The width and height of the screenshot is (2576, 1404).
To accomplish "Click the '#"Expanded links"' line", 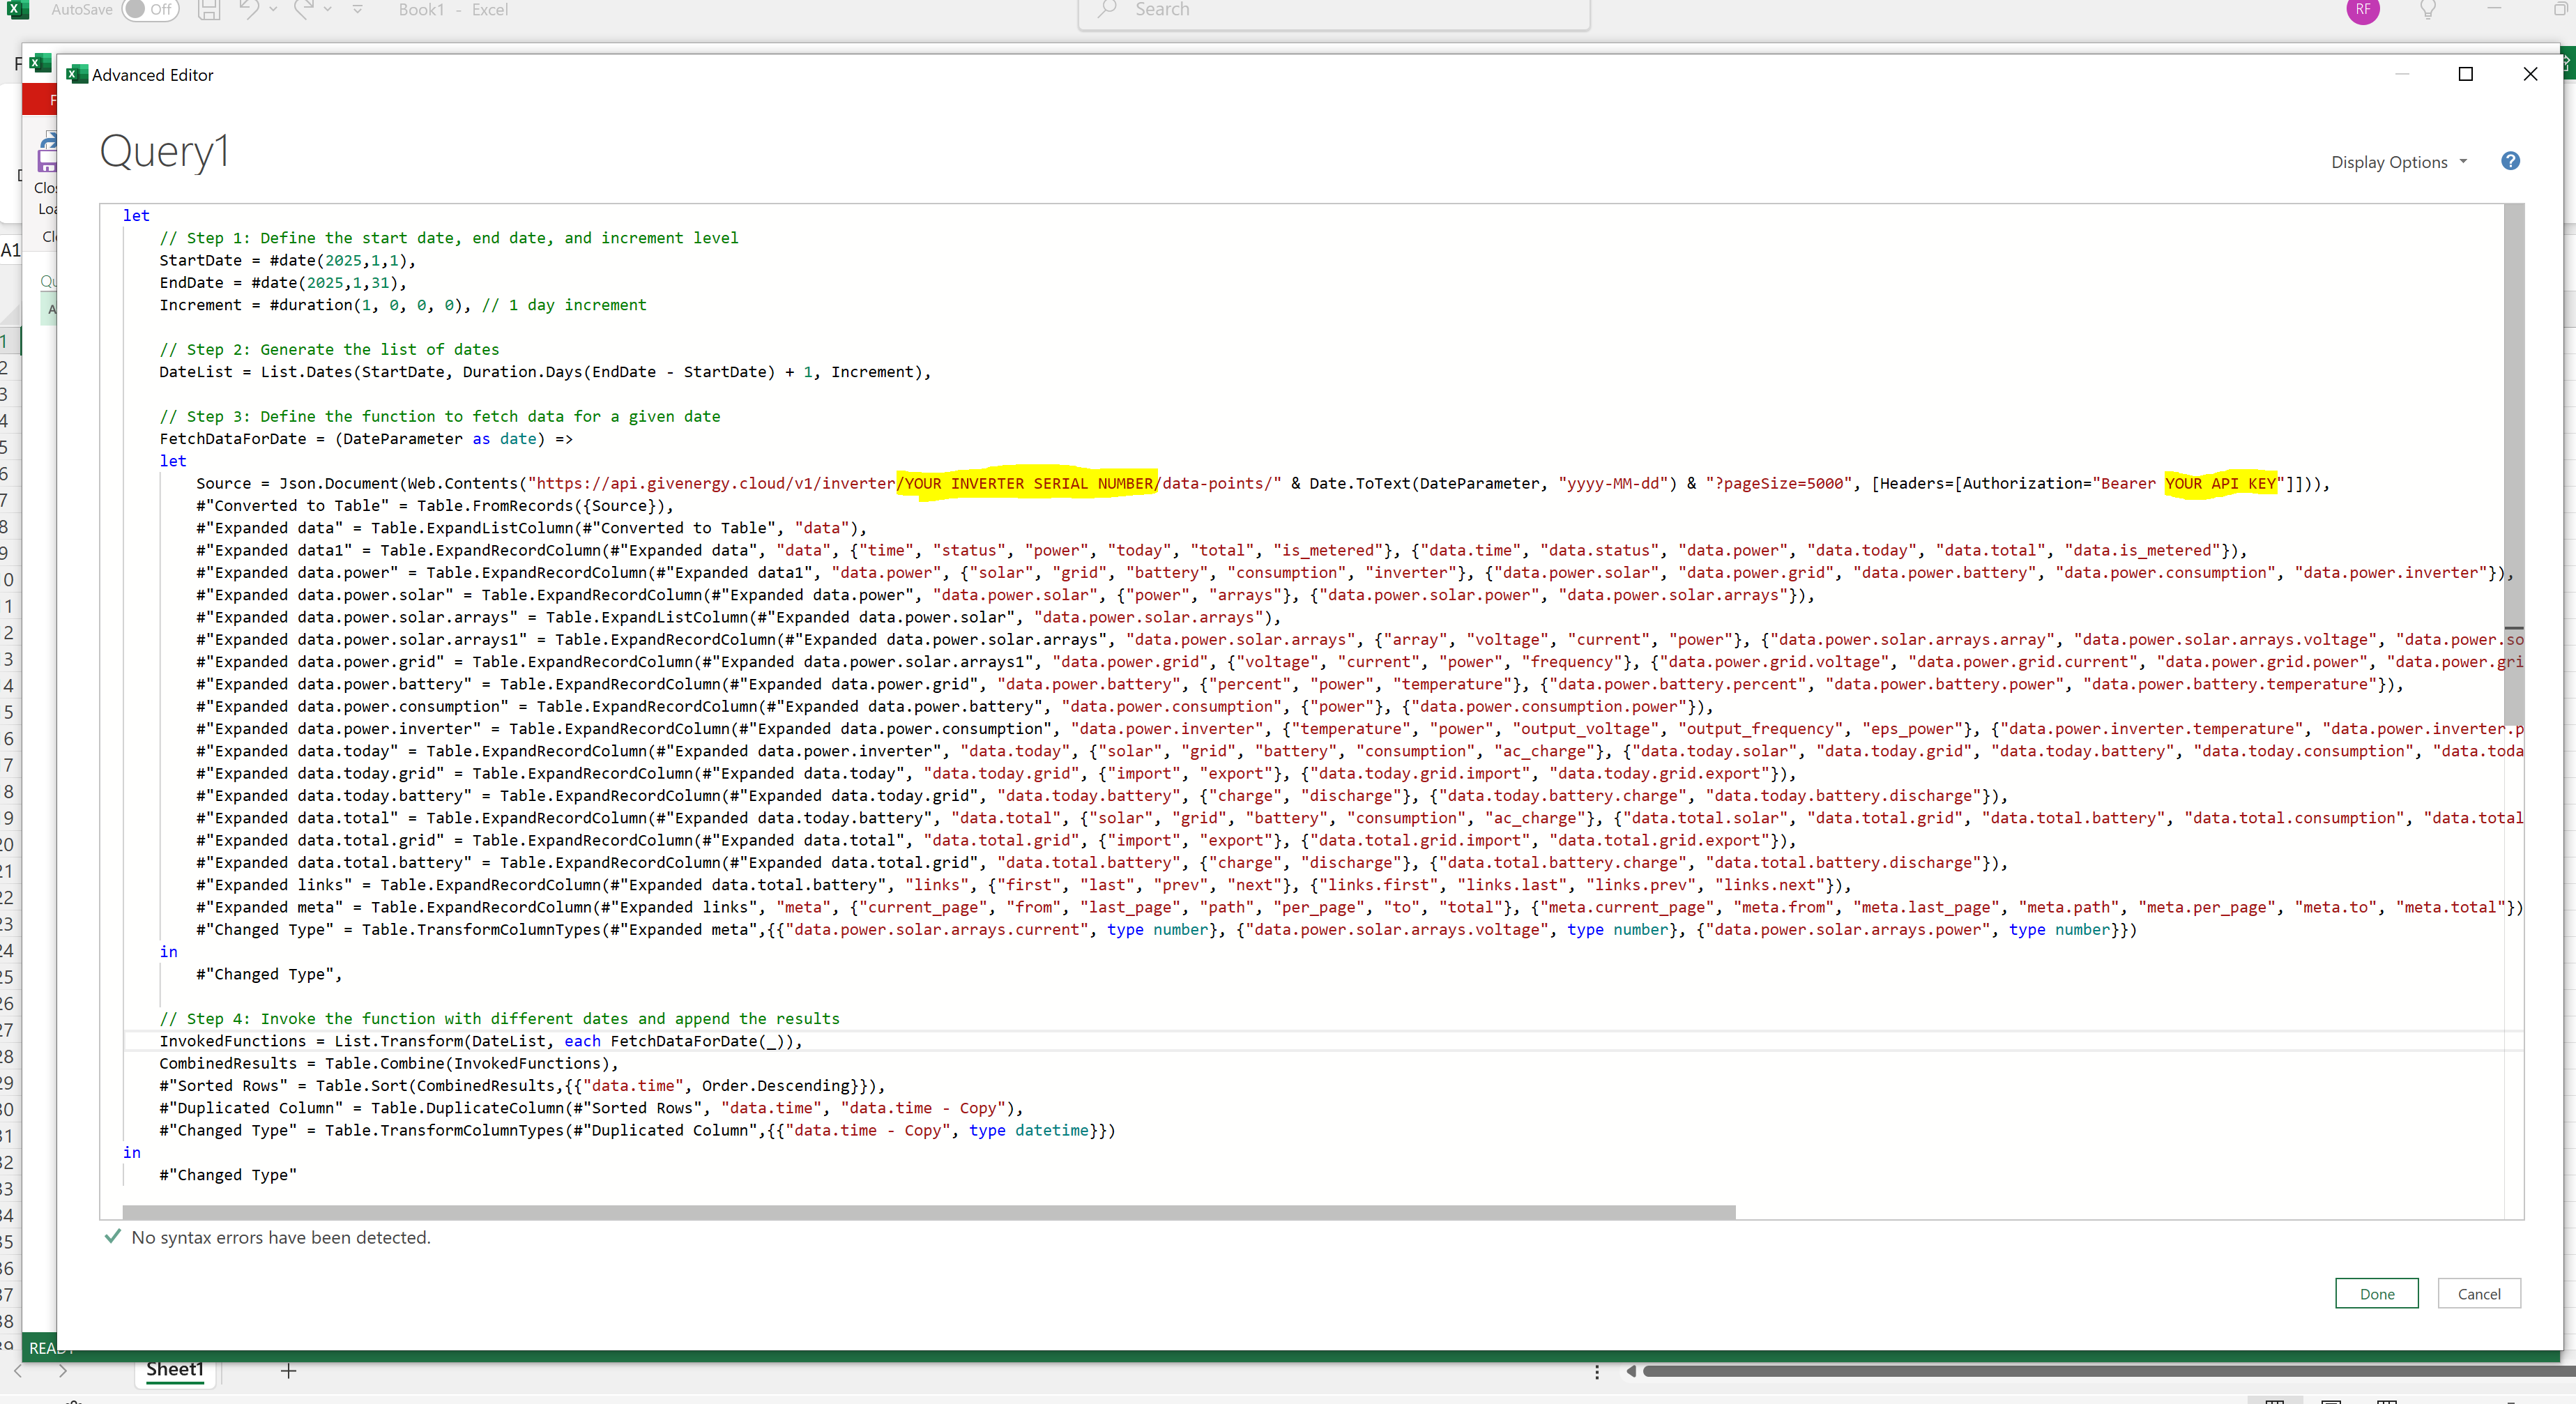I will (1024, 884).
